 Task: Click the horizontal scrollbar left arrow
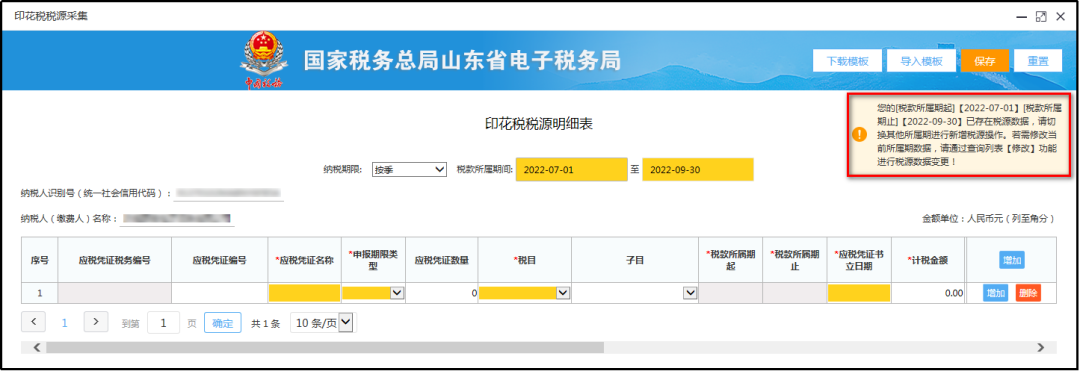[37, 348]
